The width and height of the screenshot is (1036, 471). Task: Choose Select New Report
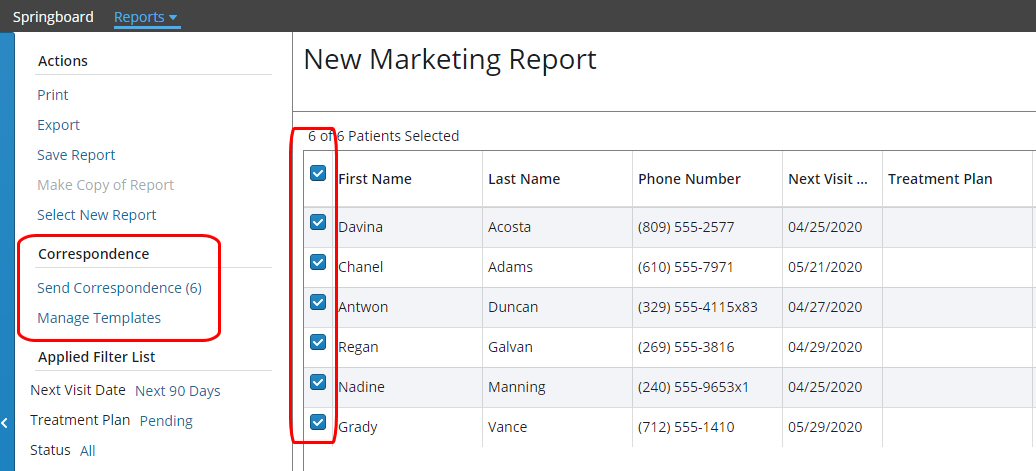click(96, 215)
